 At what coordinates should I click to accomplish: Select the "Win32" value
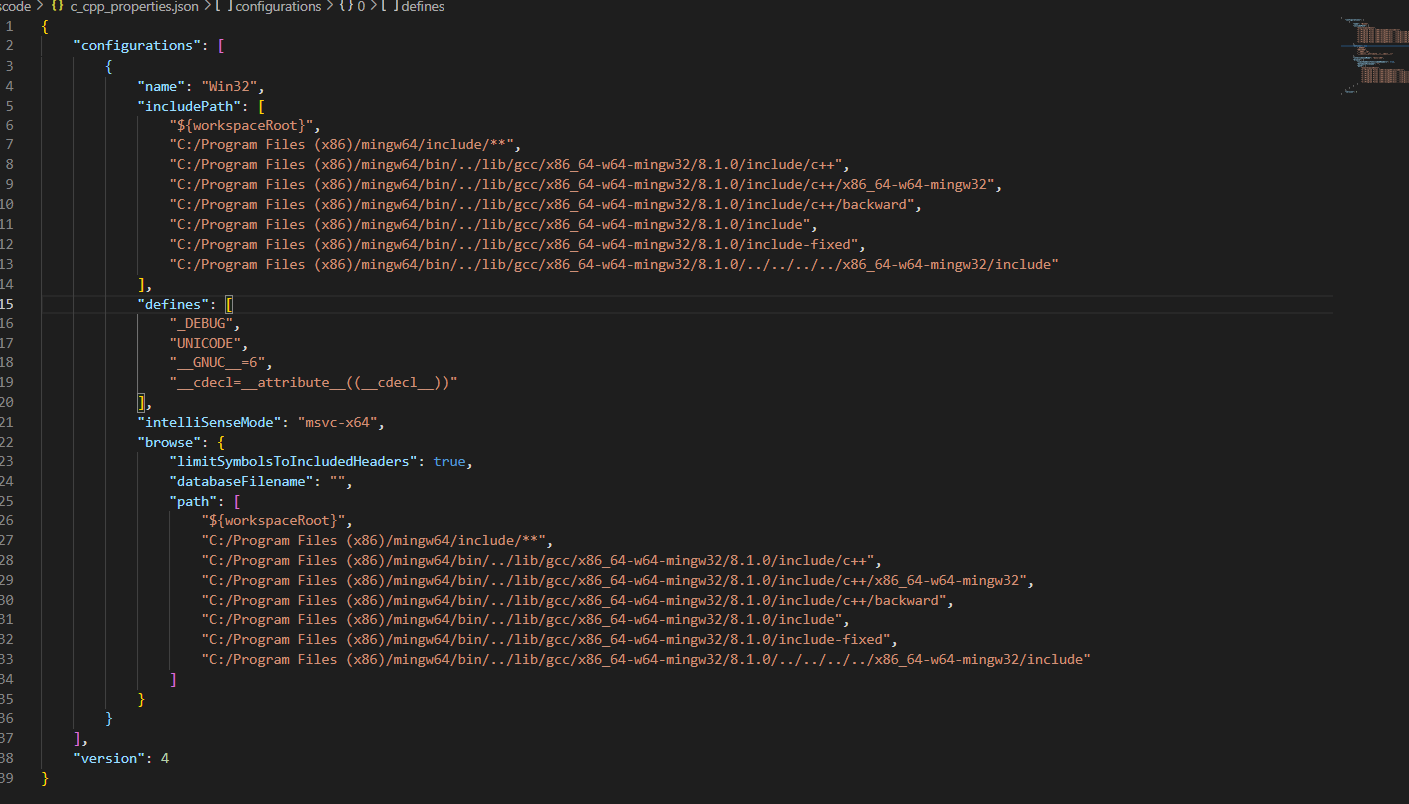click(x=232, y=85)
